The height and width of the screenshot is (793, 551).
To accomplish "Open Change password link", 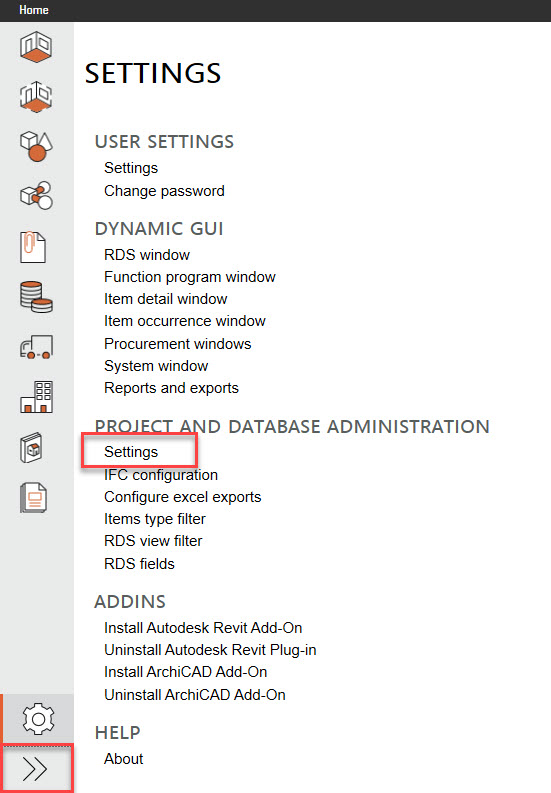I will pyautogui.click(x=164, y=191).
